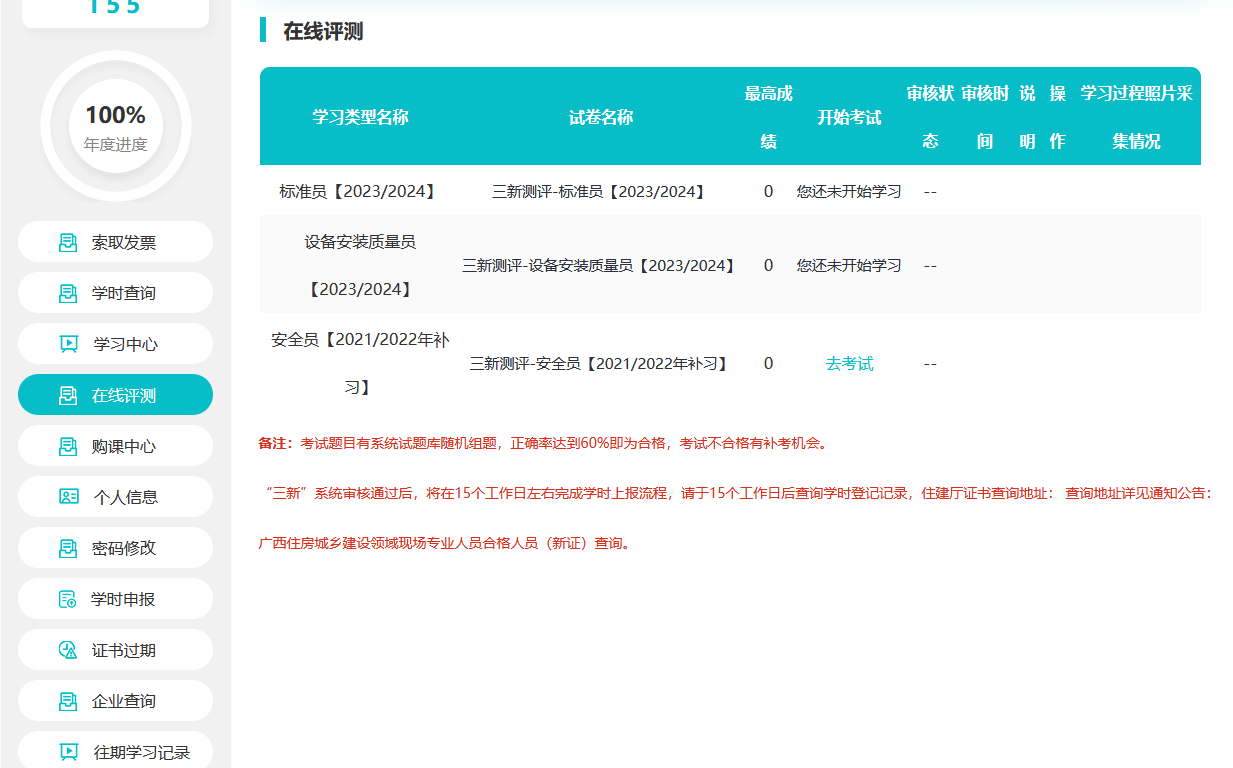Viewport: 1233px width, 768px height.
Task: Click the score 0 in the 标准员 row
Action: point(768,191)
